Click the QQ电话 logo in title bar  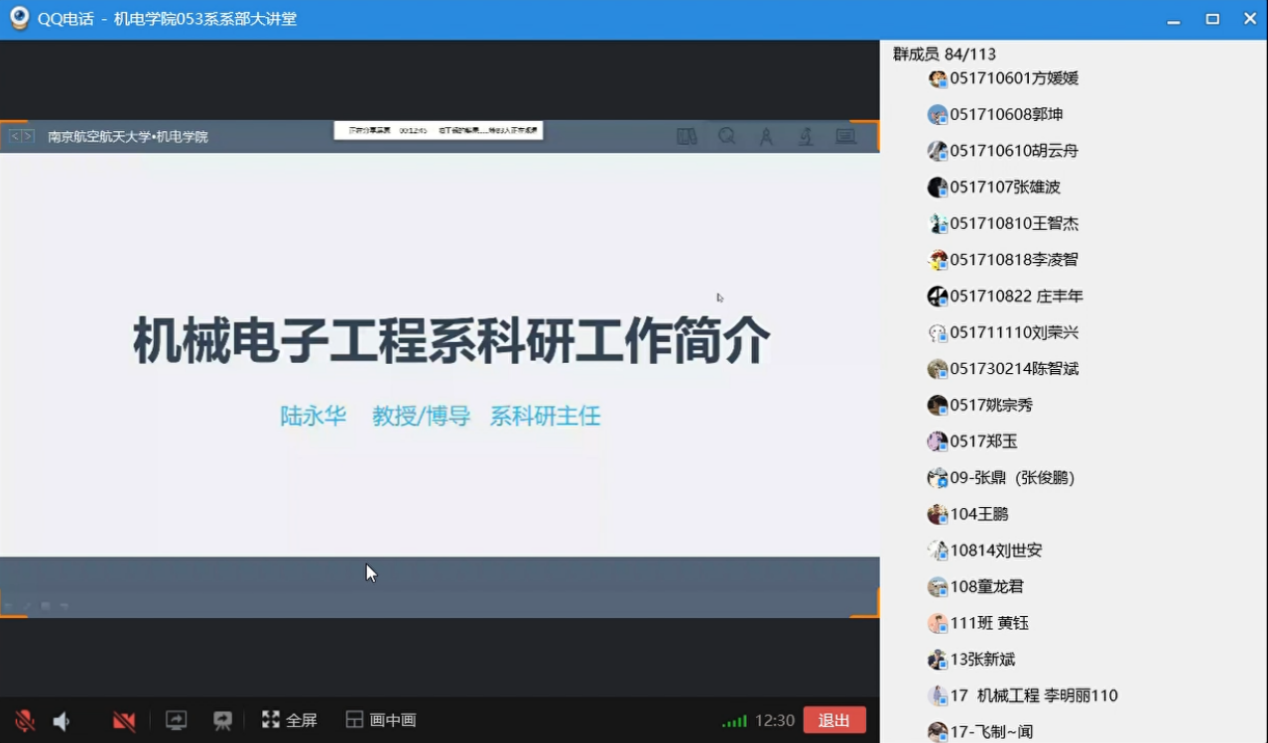pyautogui.click(x=19, y=19)
